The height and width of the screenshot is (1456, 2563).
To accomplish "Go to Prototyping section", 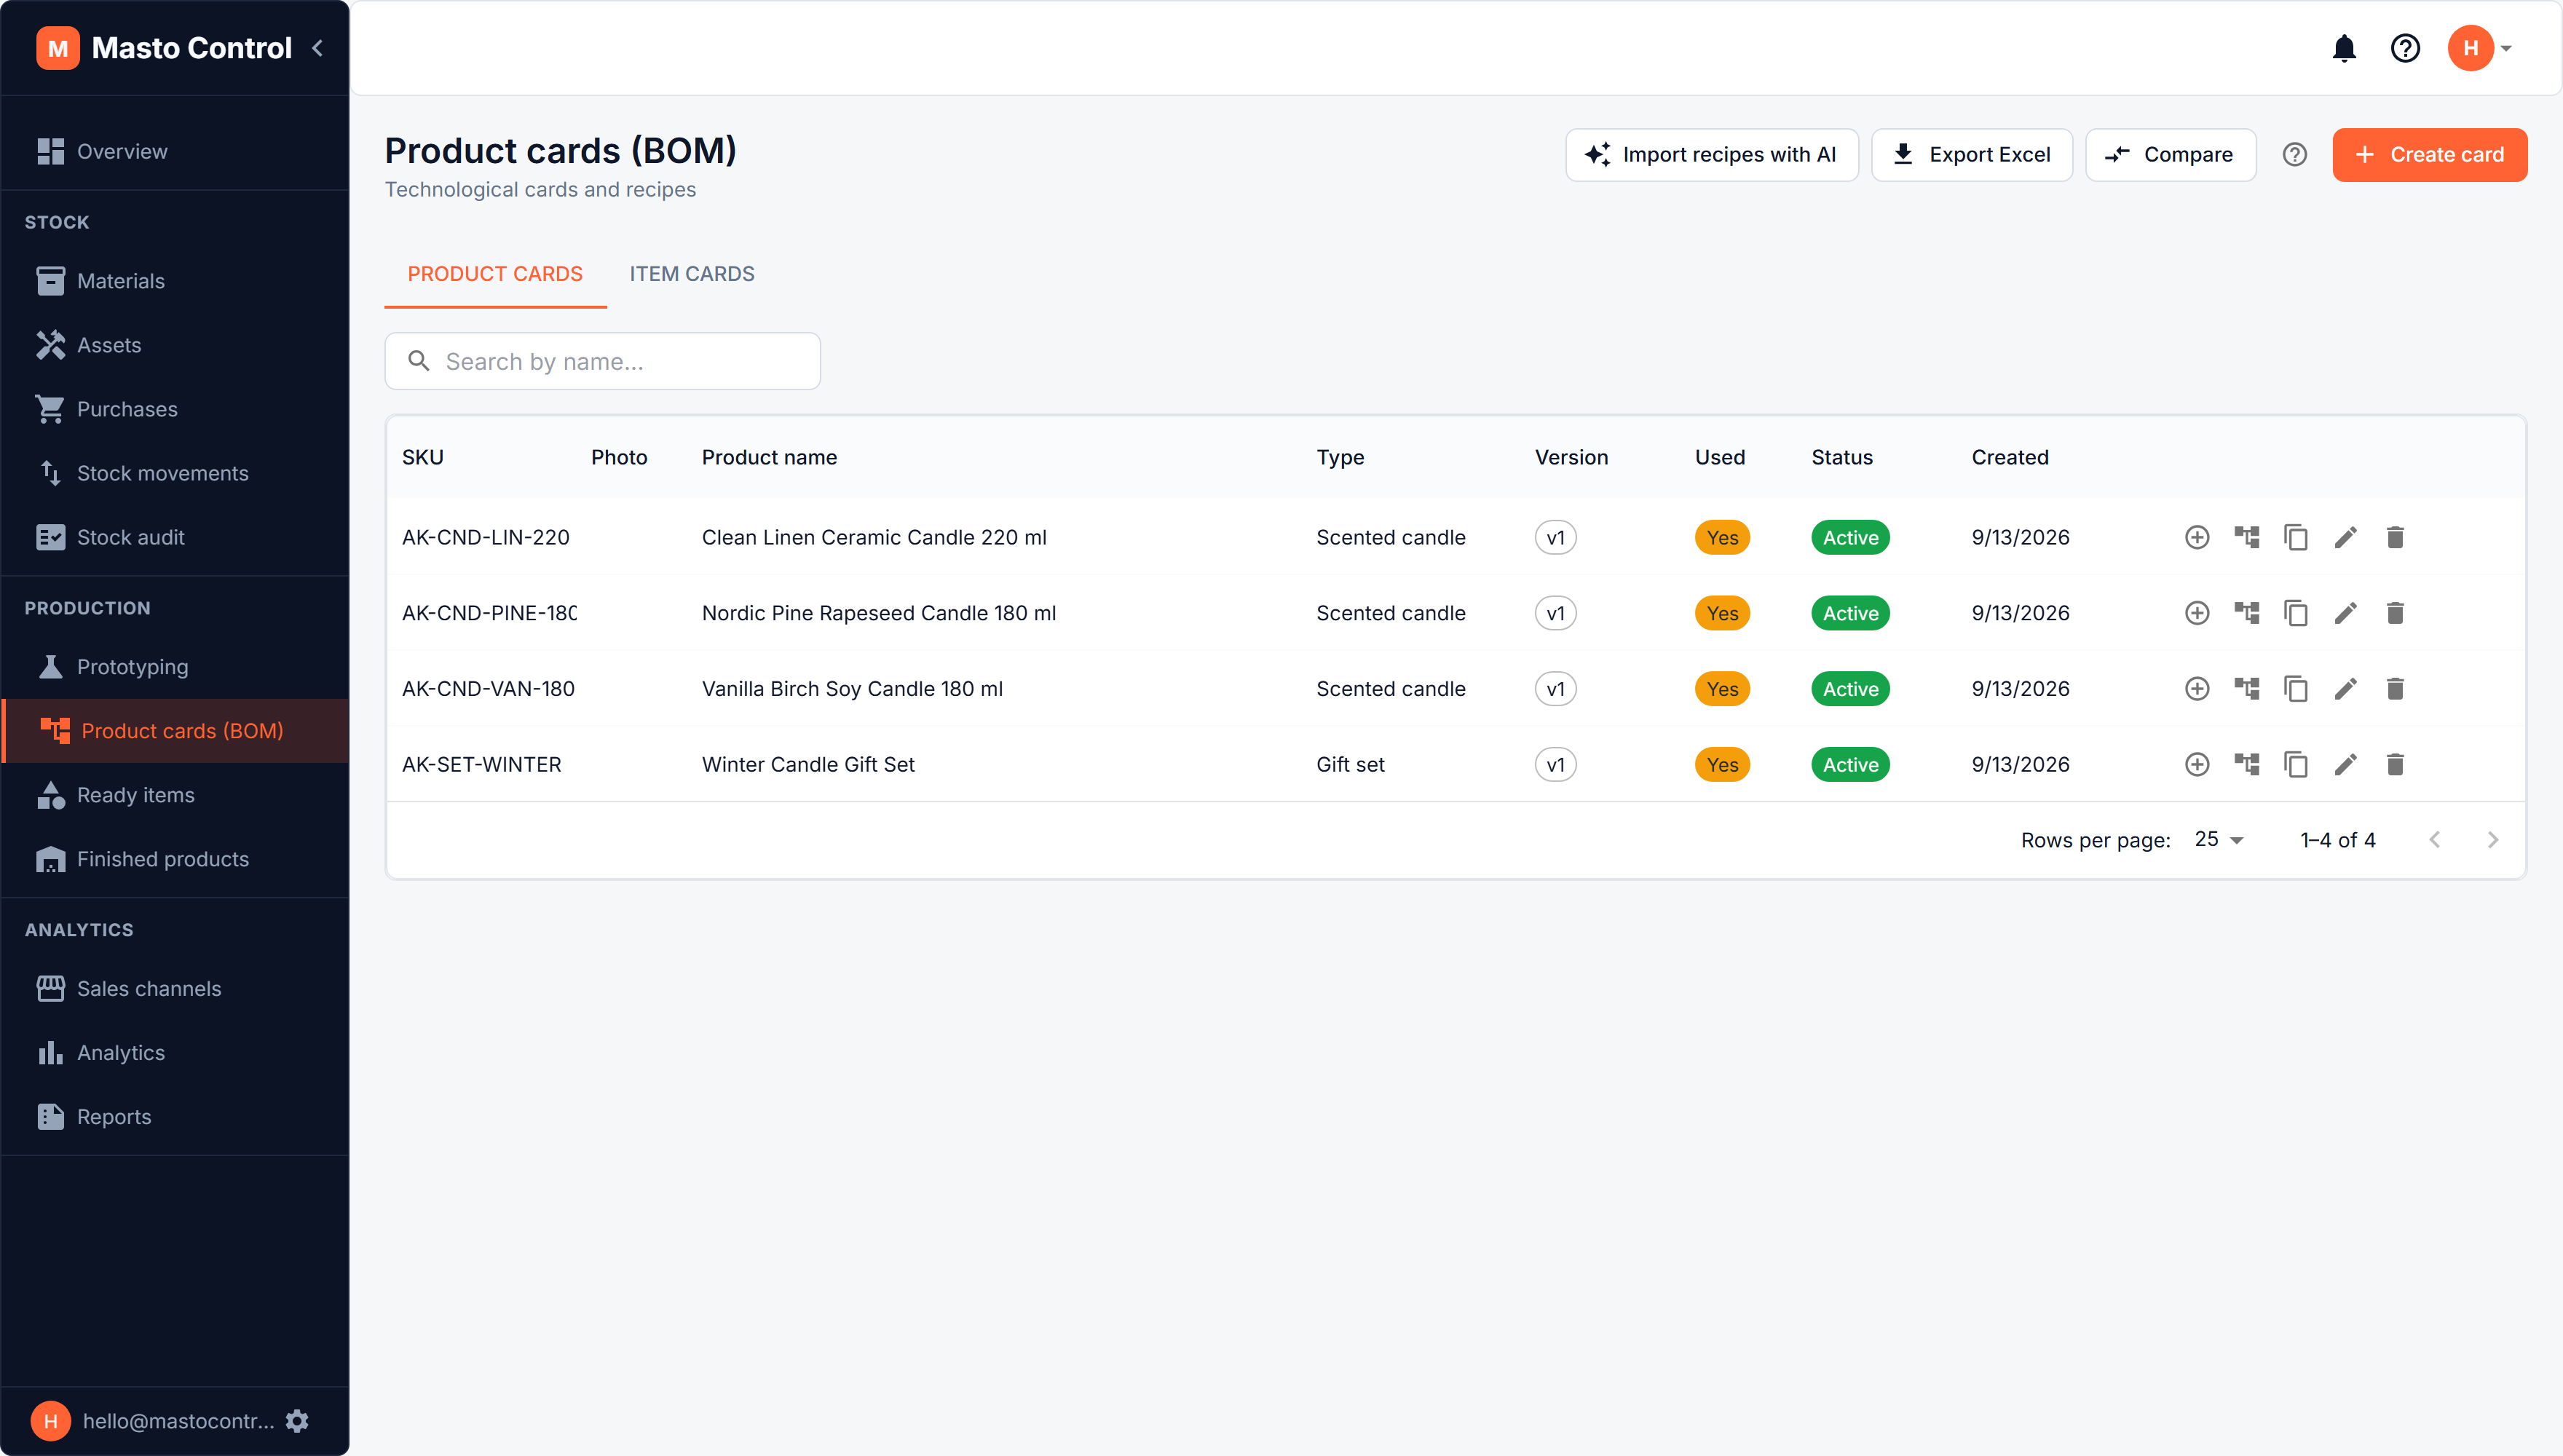I will pyautogui.click(x=175, y=667).
